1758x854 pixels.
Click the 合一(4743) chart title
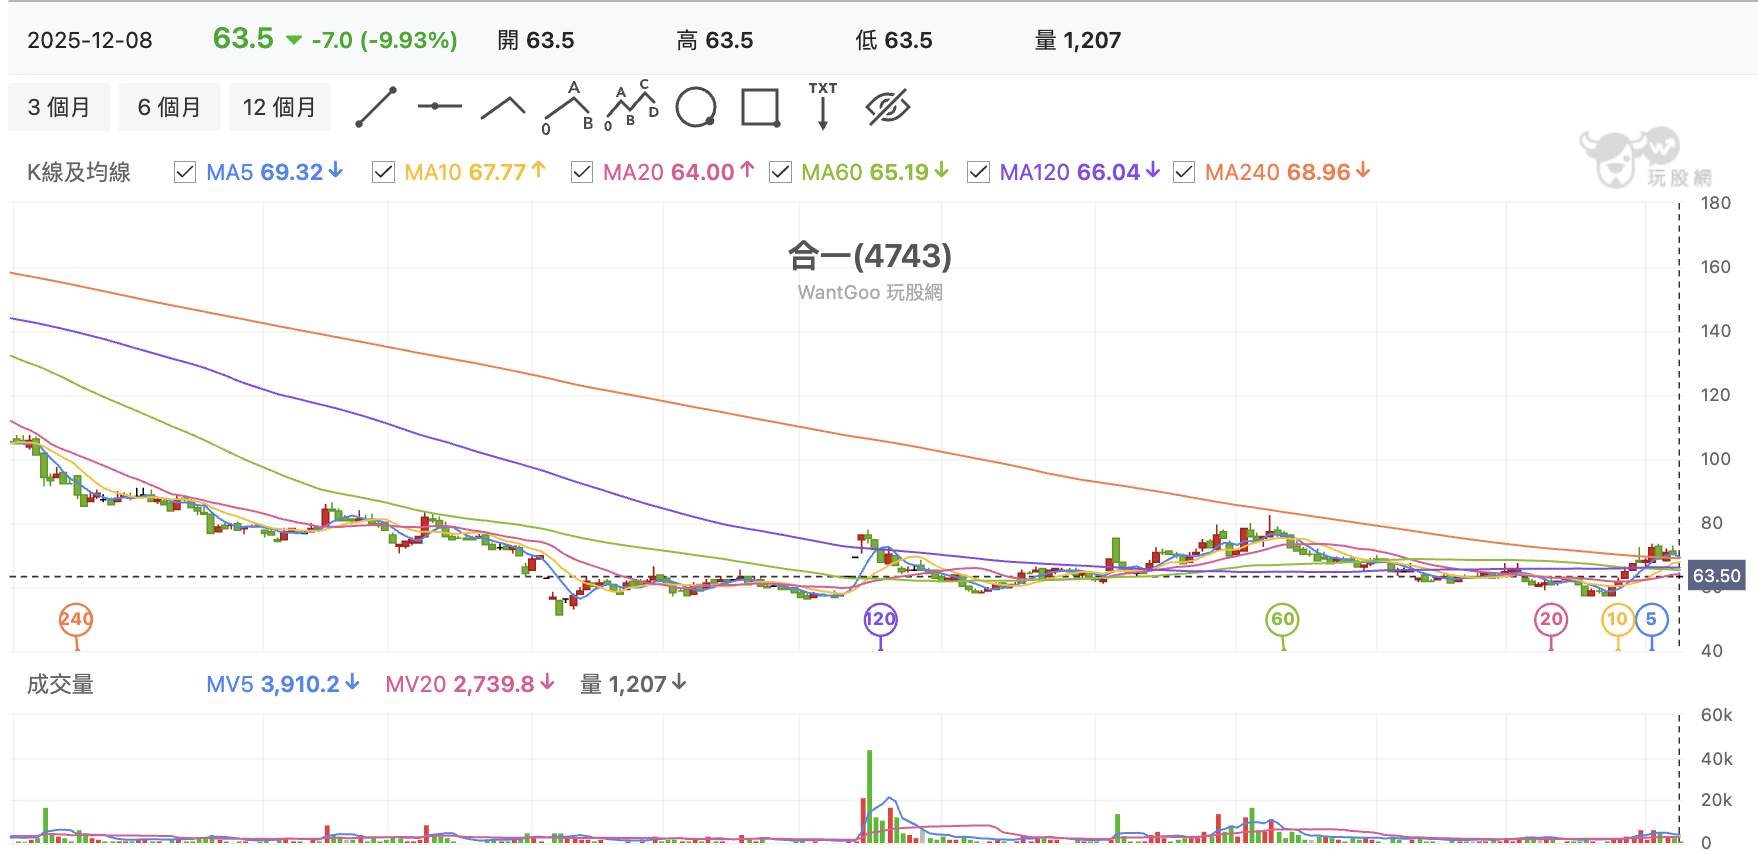870,256
